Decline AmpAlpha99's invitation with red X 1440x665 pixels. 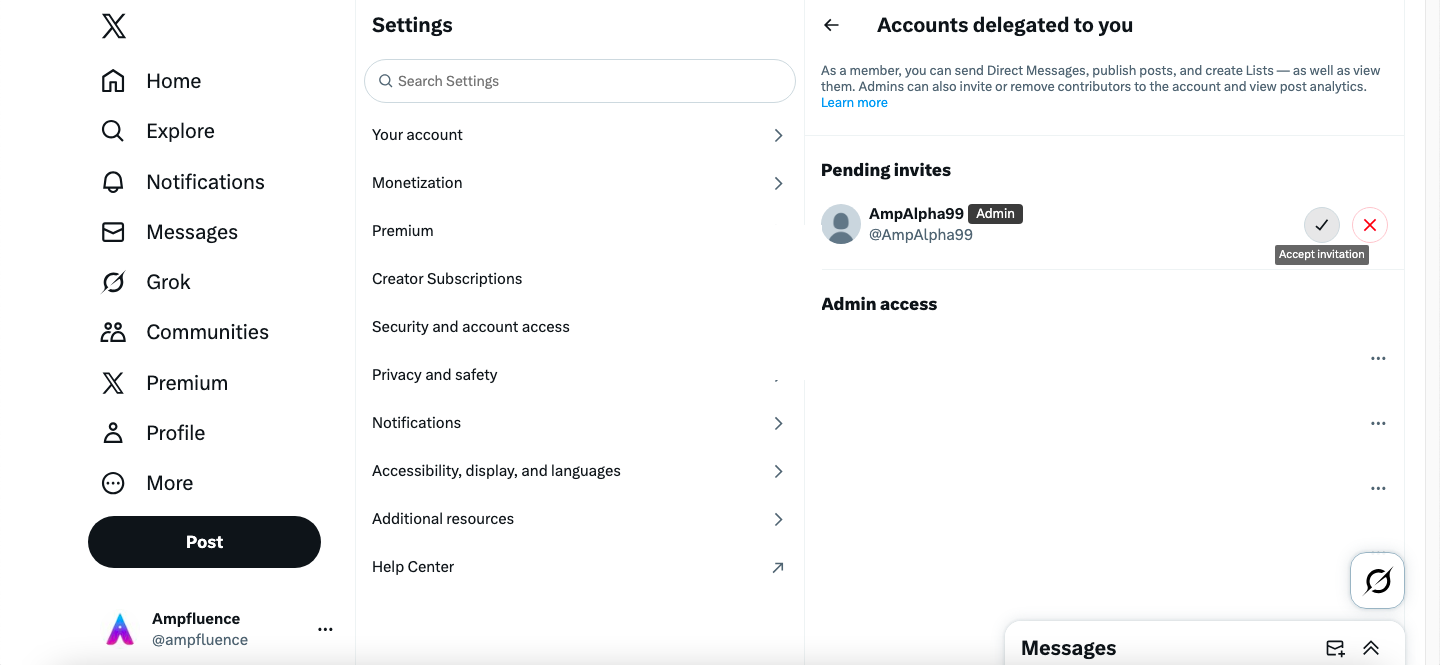1369,225
